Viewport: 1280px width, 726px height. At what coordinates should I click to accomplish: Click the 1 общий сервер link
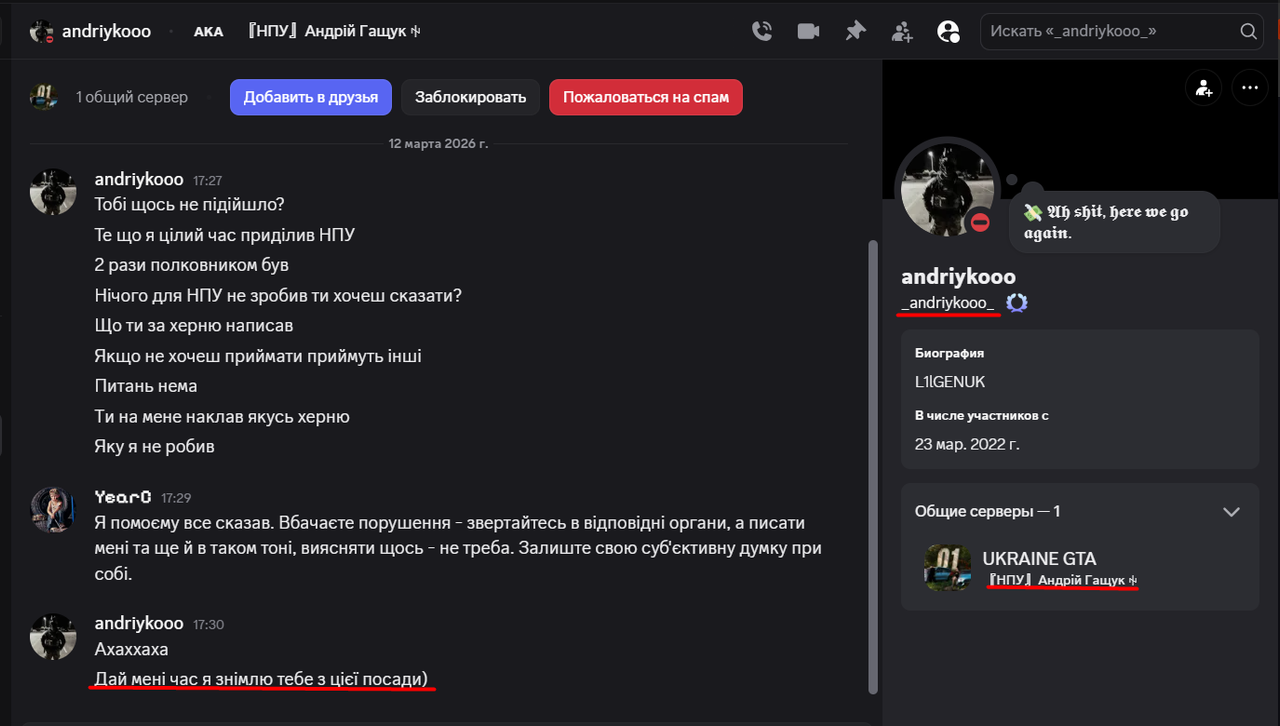pos(131,97)
